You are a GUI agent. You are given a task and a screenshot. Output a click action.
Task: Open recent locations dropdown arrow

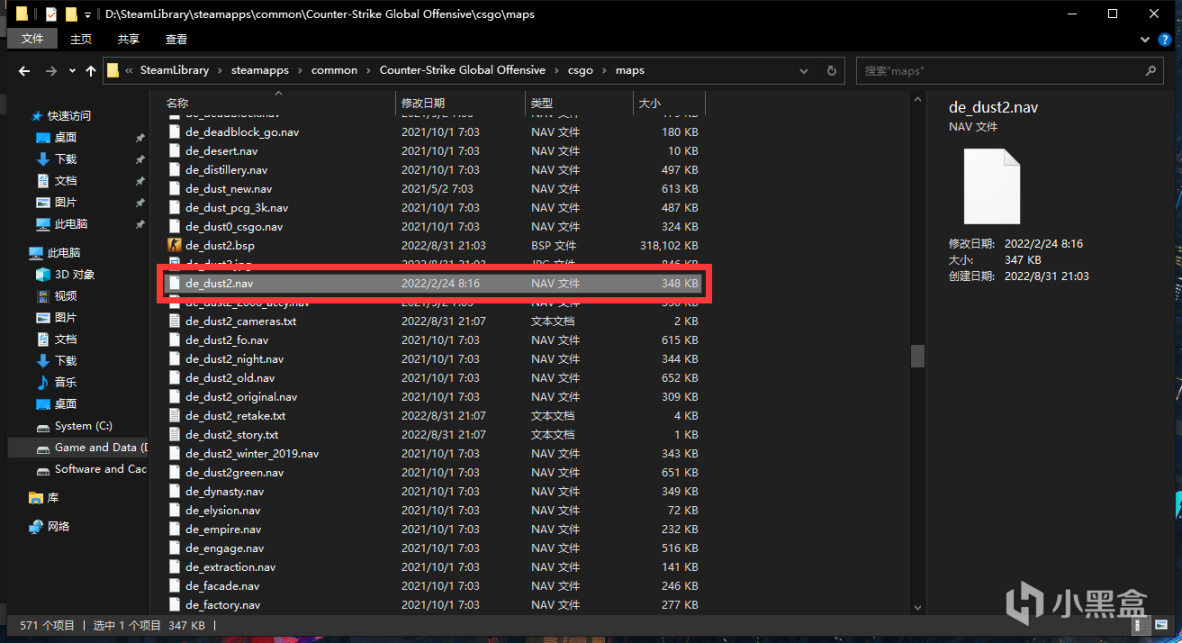72,71
